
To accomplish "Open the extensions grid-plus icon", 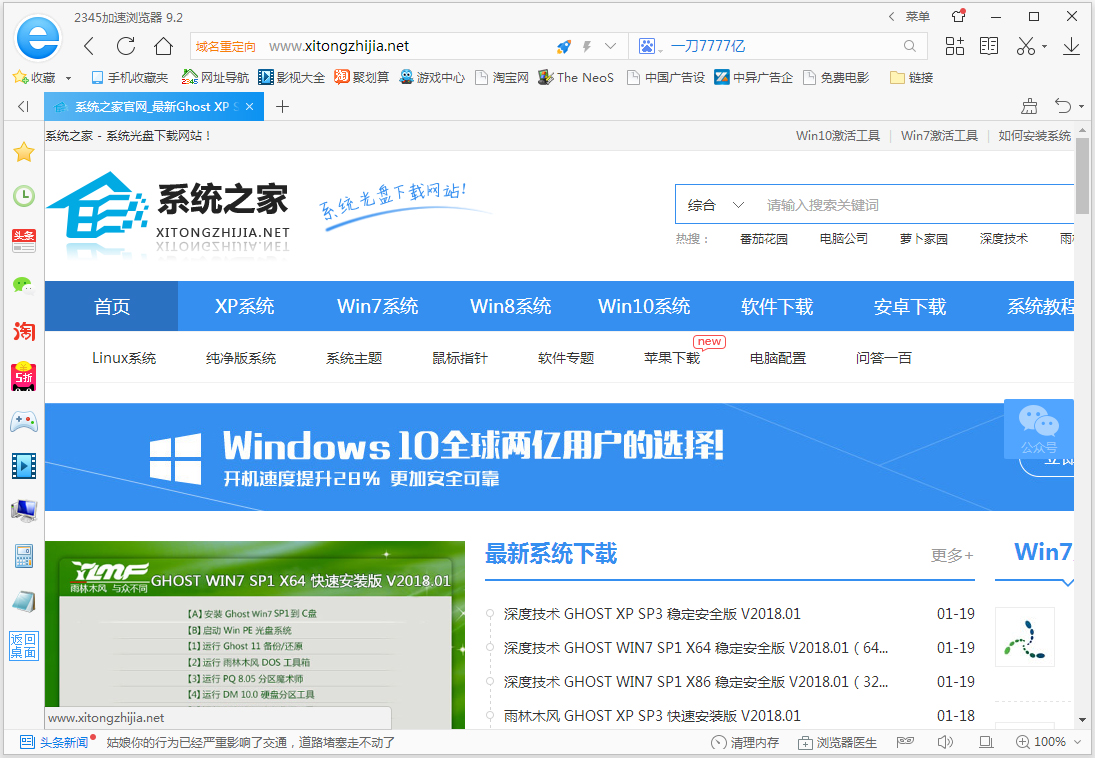I will tap(955, 46).
